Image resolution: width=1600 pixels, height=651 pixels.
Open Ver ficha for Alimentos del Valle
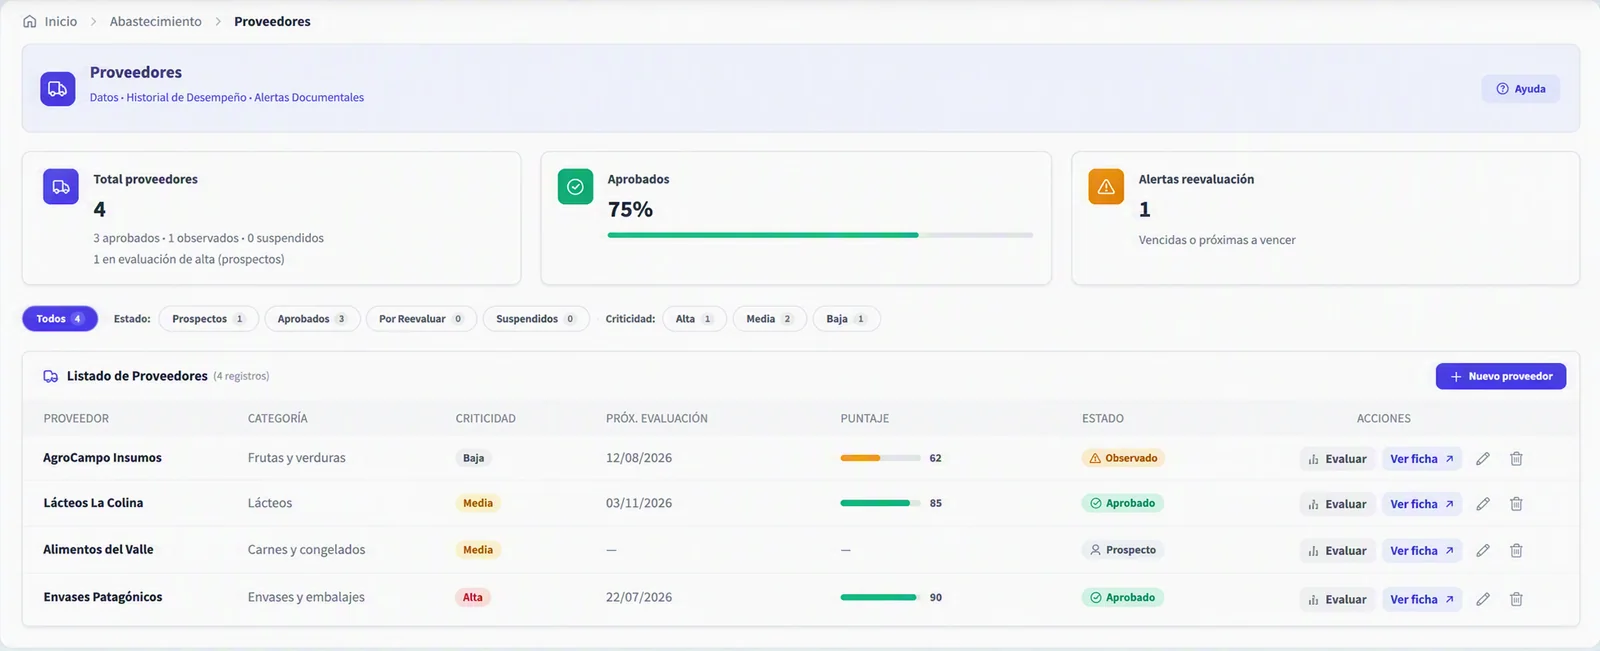click(x=1422, y=551)
